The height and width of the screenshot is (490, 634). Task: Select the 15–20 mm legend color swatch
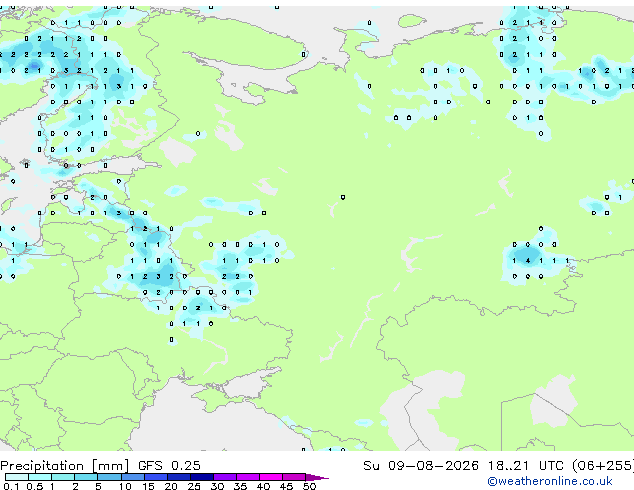pos(155,477)
